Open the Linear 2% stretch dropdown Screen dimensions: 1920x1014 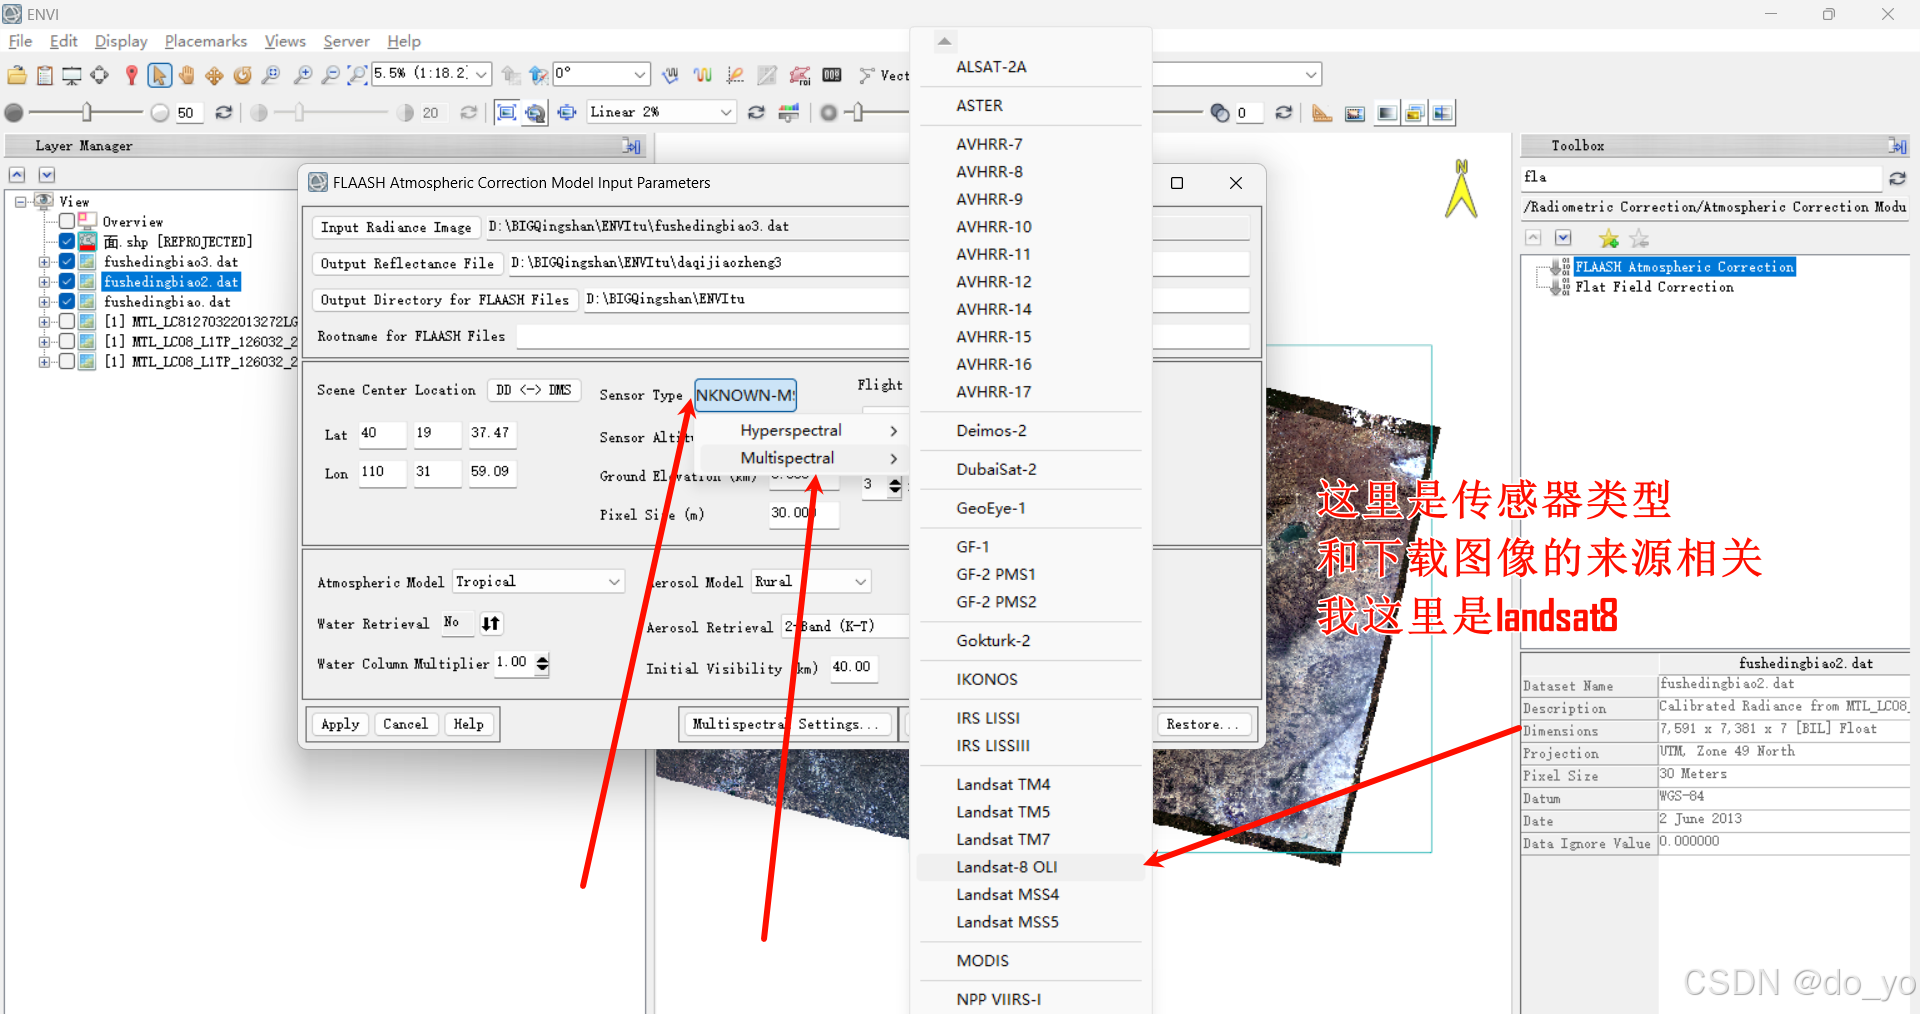(x=726, y=112)
